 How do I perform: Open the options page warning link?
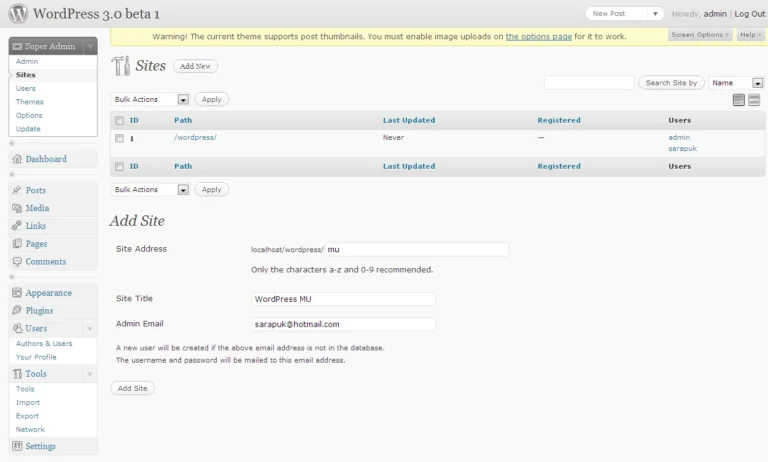click(x=538, y=37)
